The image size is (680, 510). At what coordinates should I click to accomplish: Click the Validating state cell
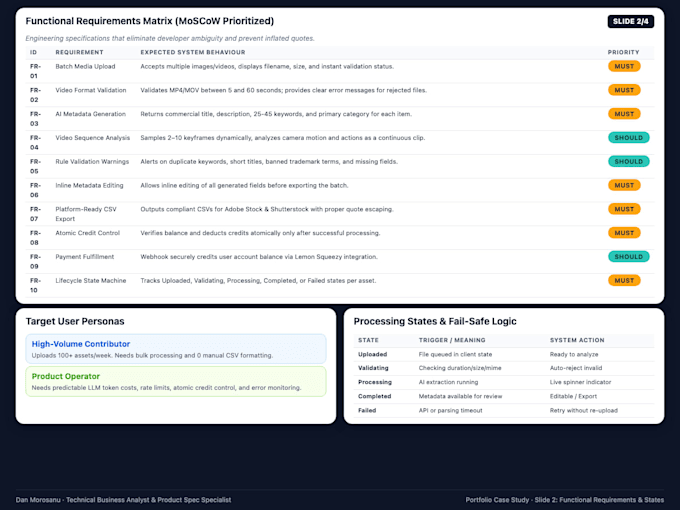[373, 368]
